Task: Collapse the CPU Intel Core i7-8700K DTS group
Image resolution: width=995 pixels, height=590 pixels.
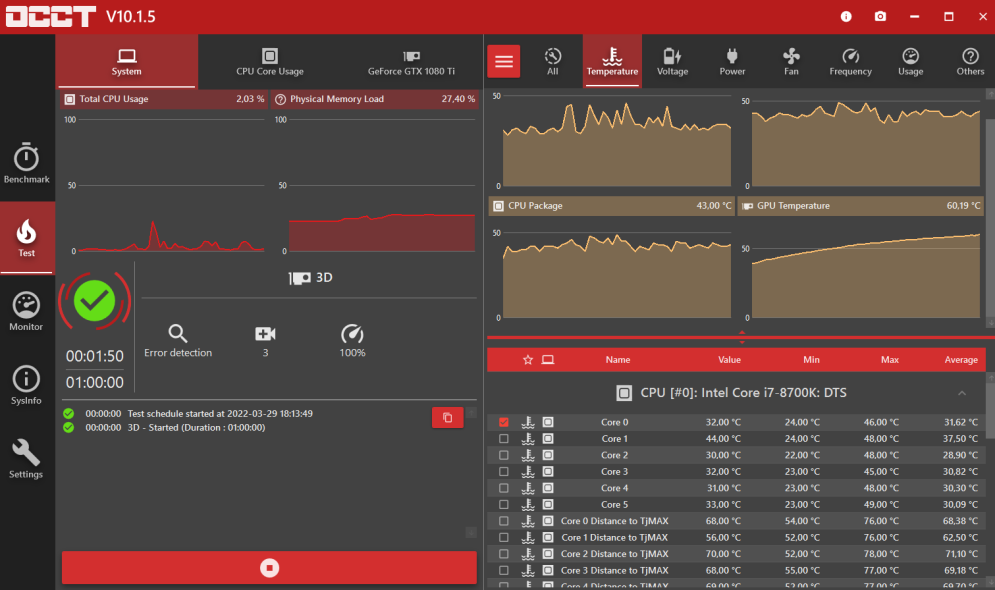Action: click(962, 393)
